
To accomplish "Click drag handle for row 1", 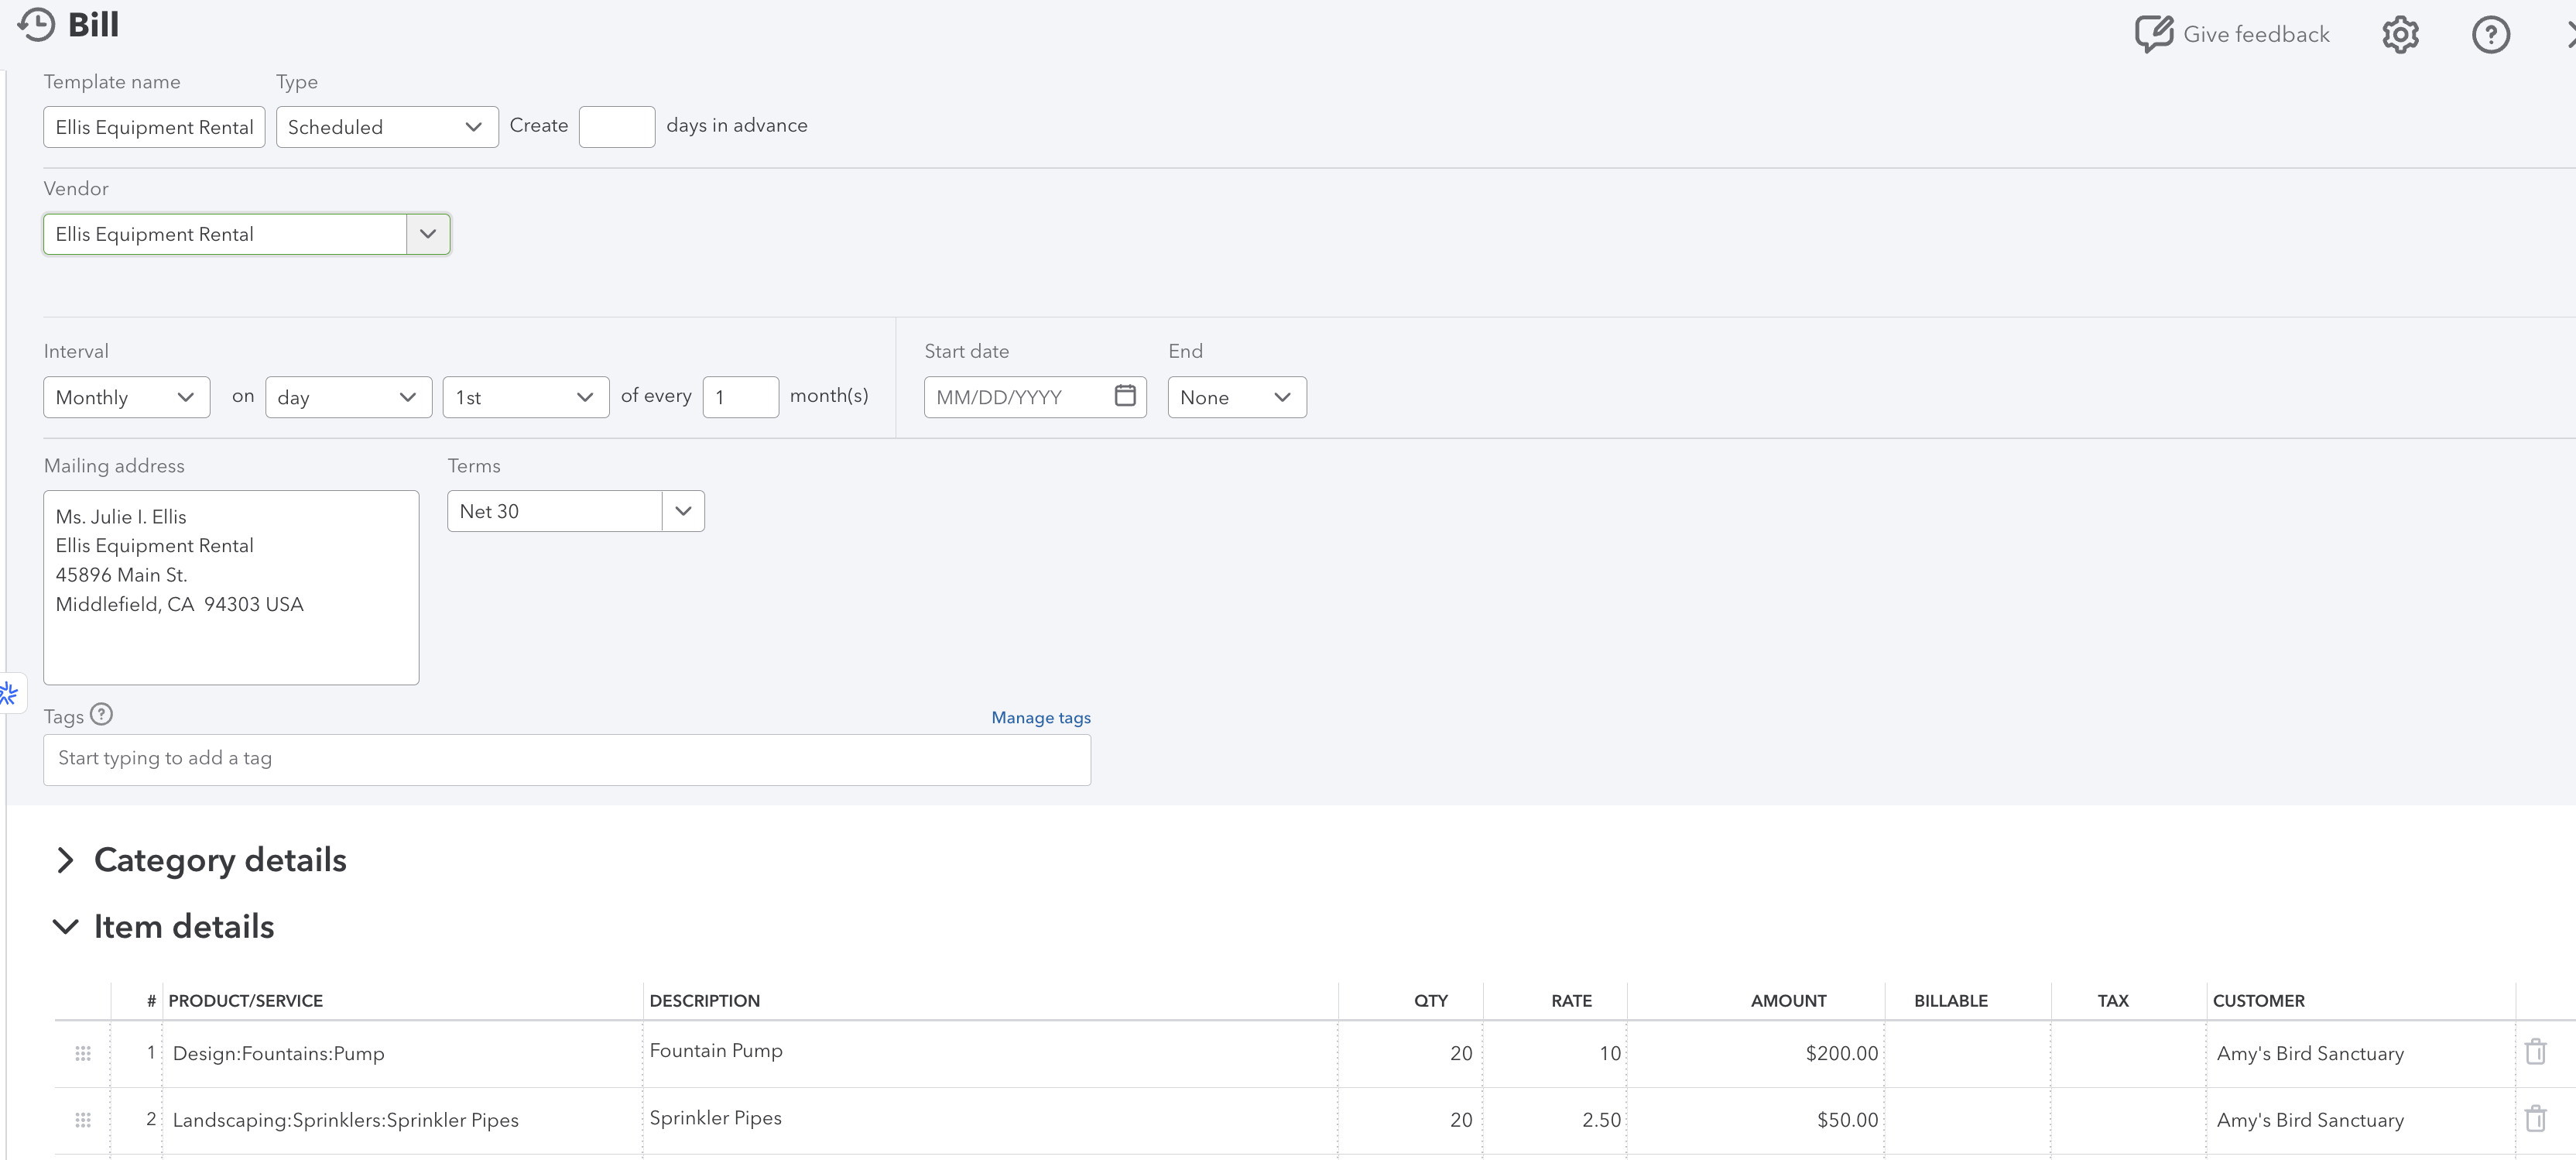I will [83, 1053].
